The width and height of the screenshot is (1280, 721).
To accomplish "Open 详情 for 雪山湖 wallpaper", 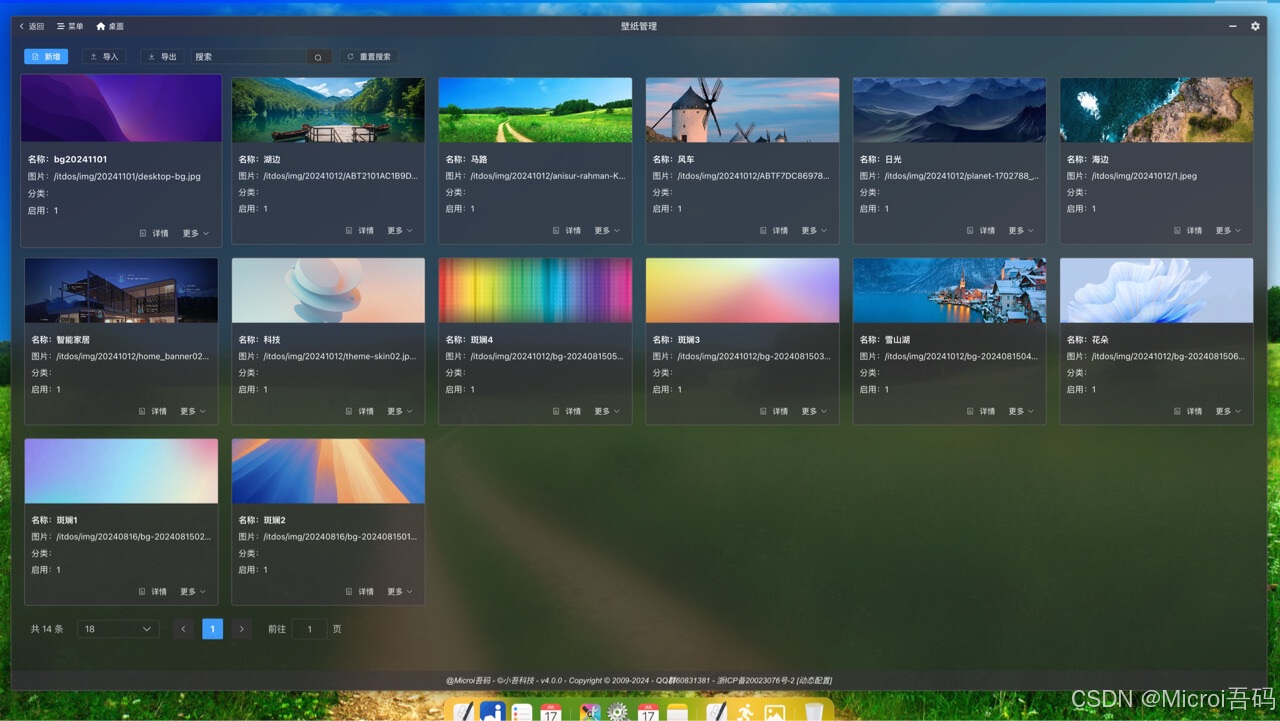I will point(981,411).
